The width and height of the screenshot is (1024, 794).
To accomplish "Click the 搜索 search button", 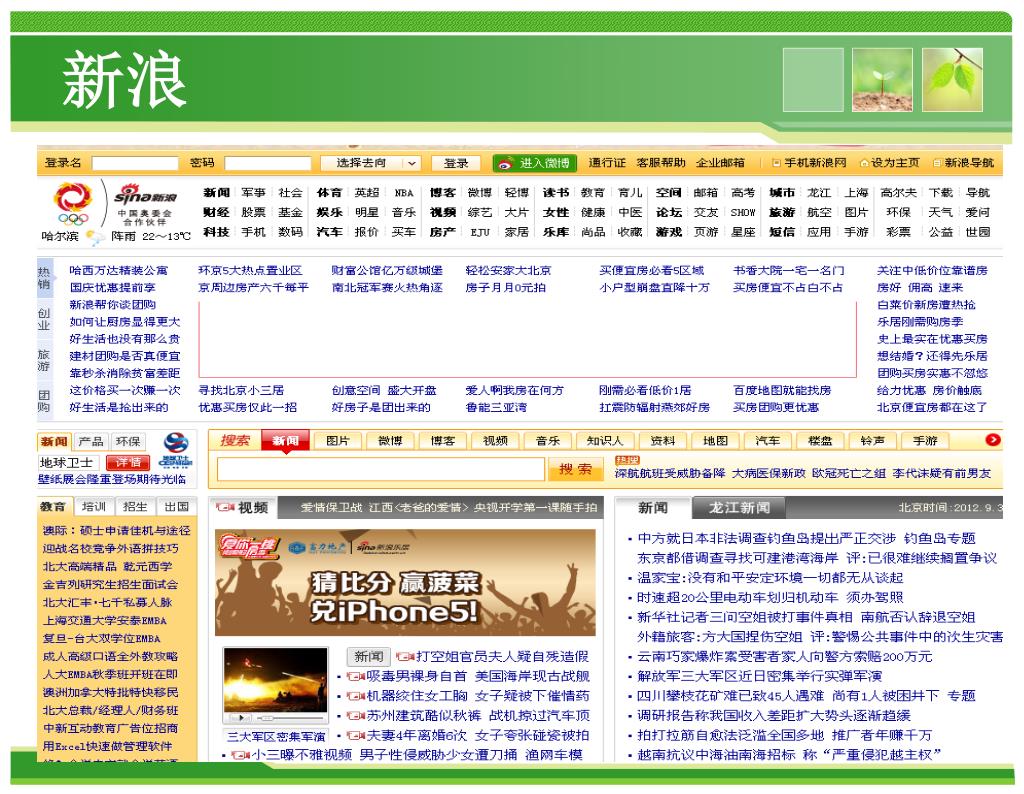I will [x=575, y=469].
